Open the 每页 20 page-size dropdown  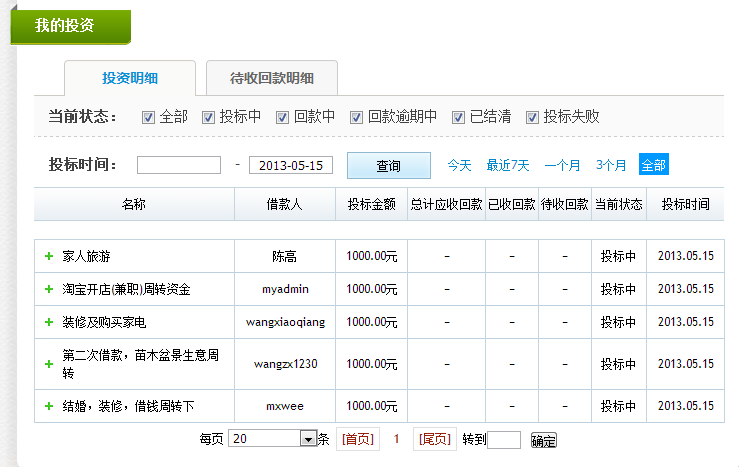coord(272,439)
